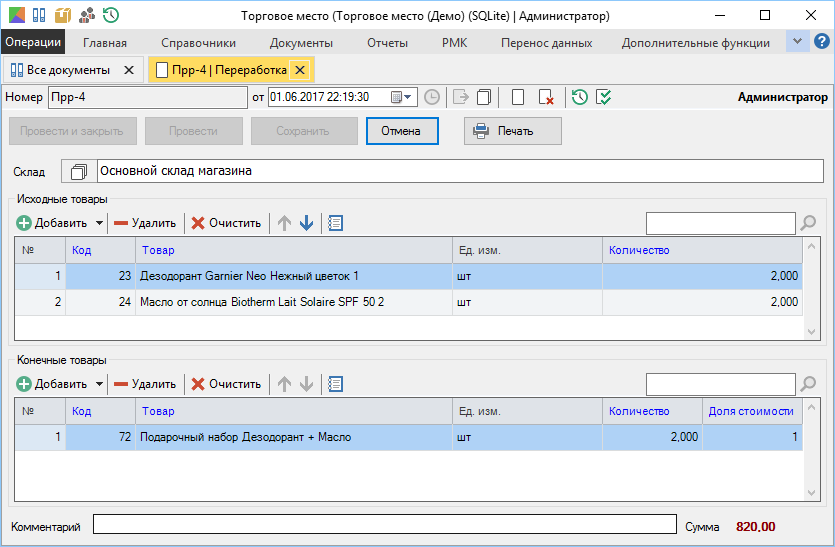Image resolution: width=835 pixels, height=547 pixels.
Task: Open the Отчеты menu
Action: [387, 43]
